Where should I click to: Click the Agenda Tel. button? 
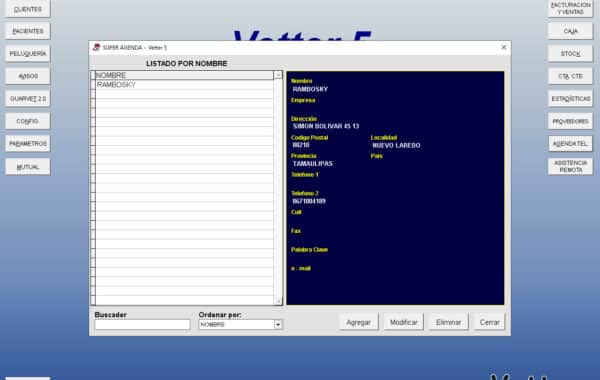coord(570,144)
